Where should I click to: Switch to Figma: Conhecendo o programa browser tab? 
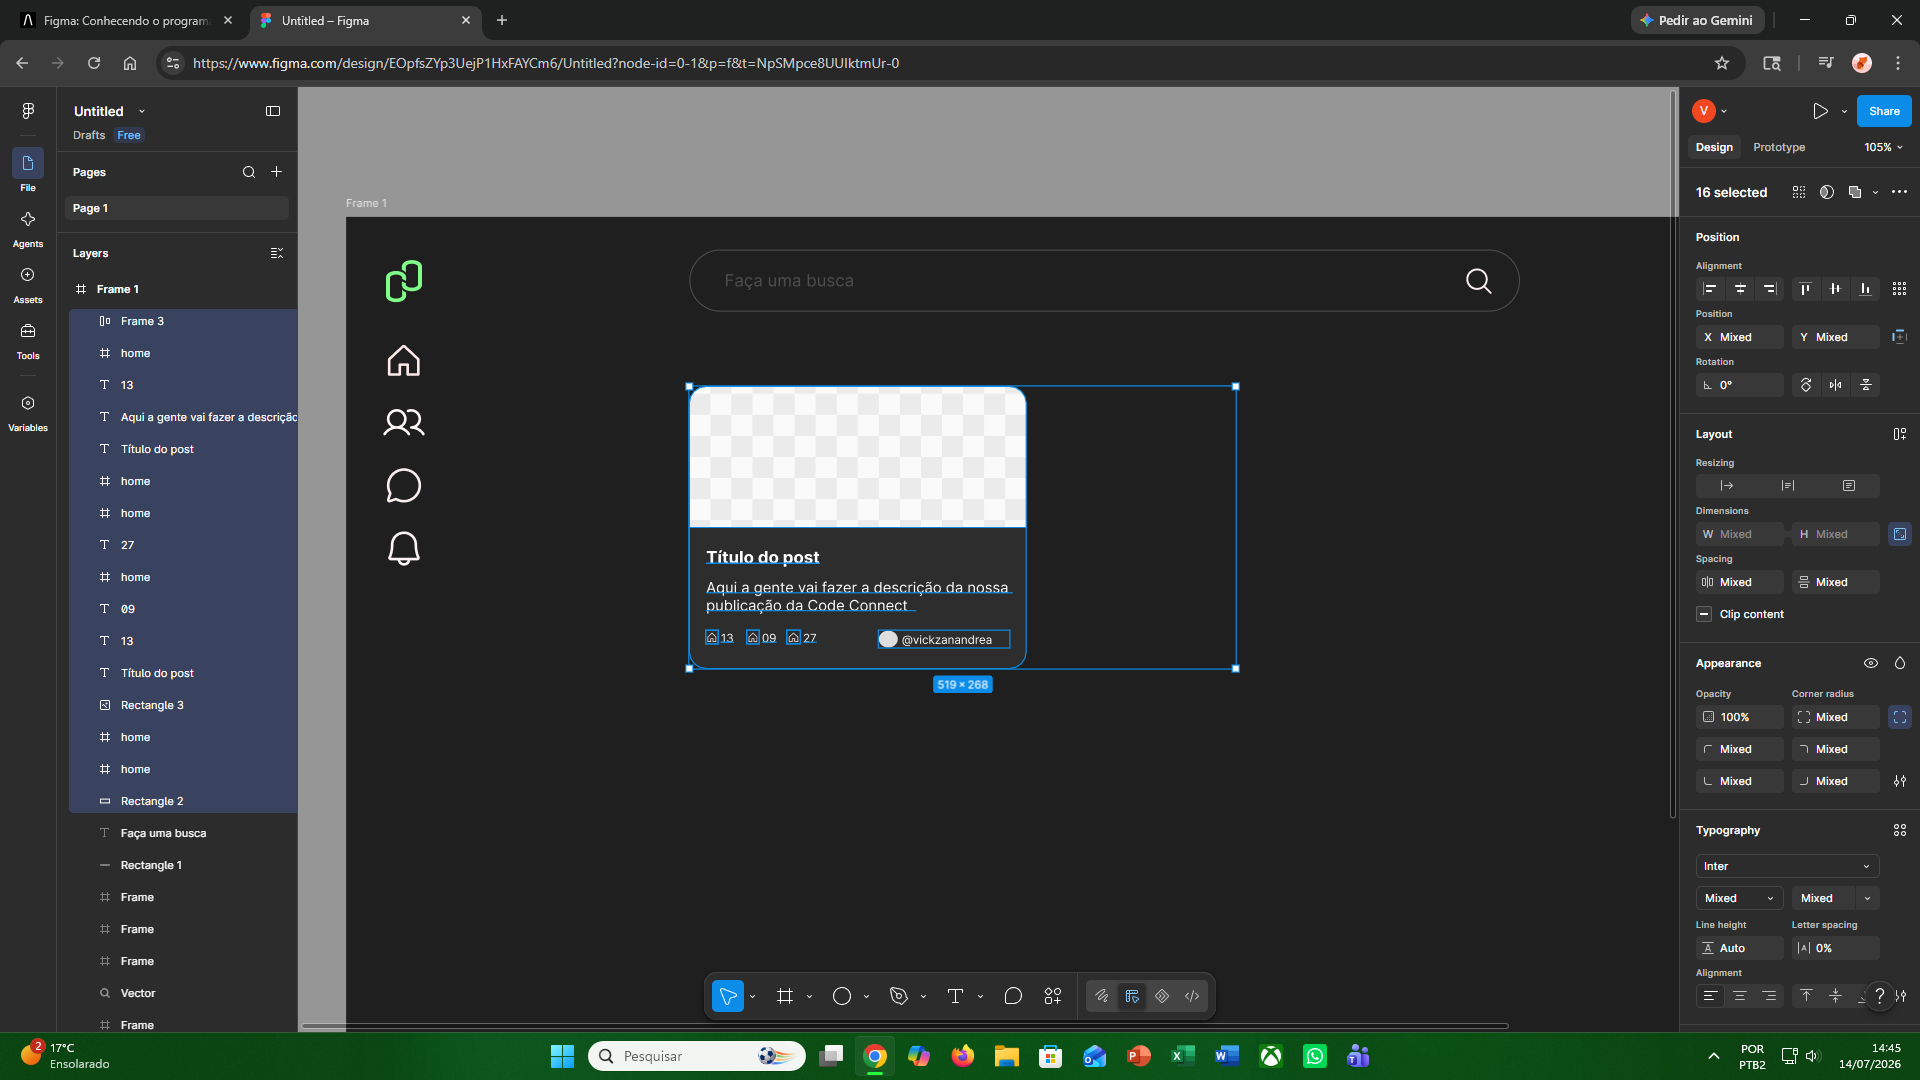tap(125, 20)
